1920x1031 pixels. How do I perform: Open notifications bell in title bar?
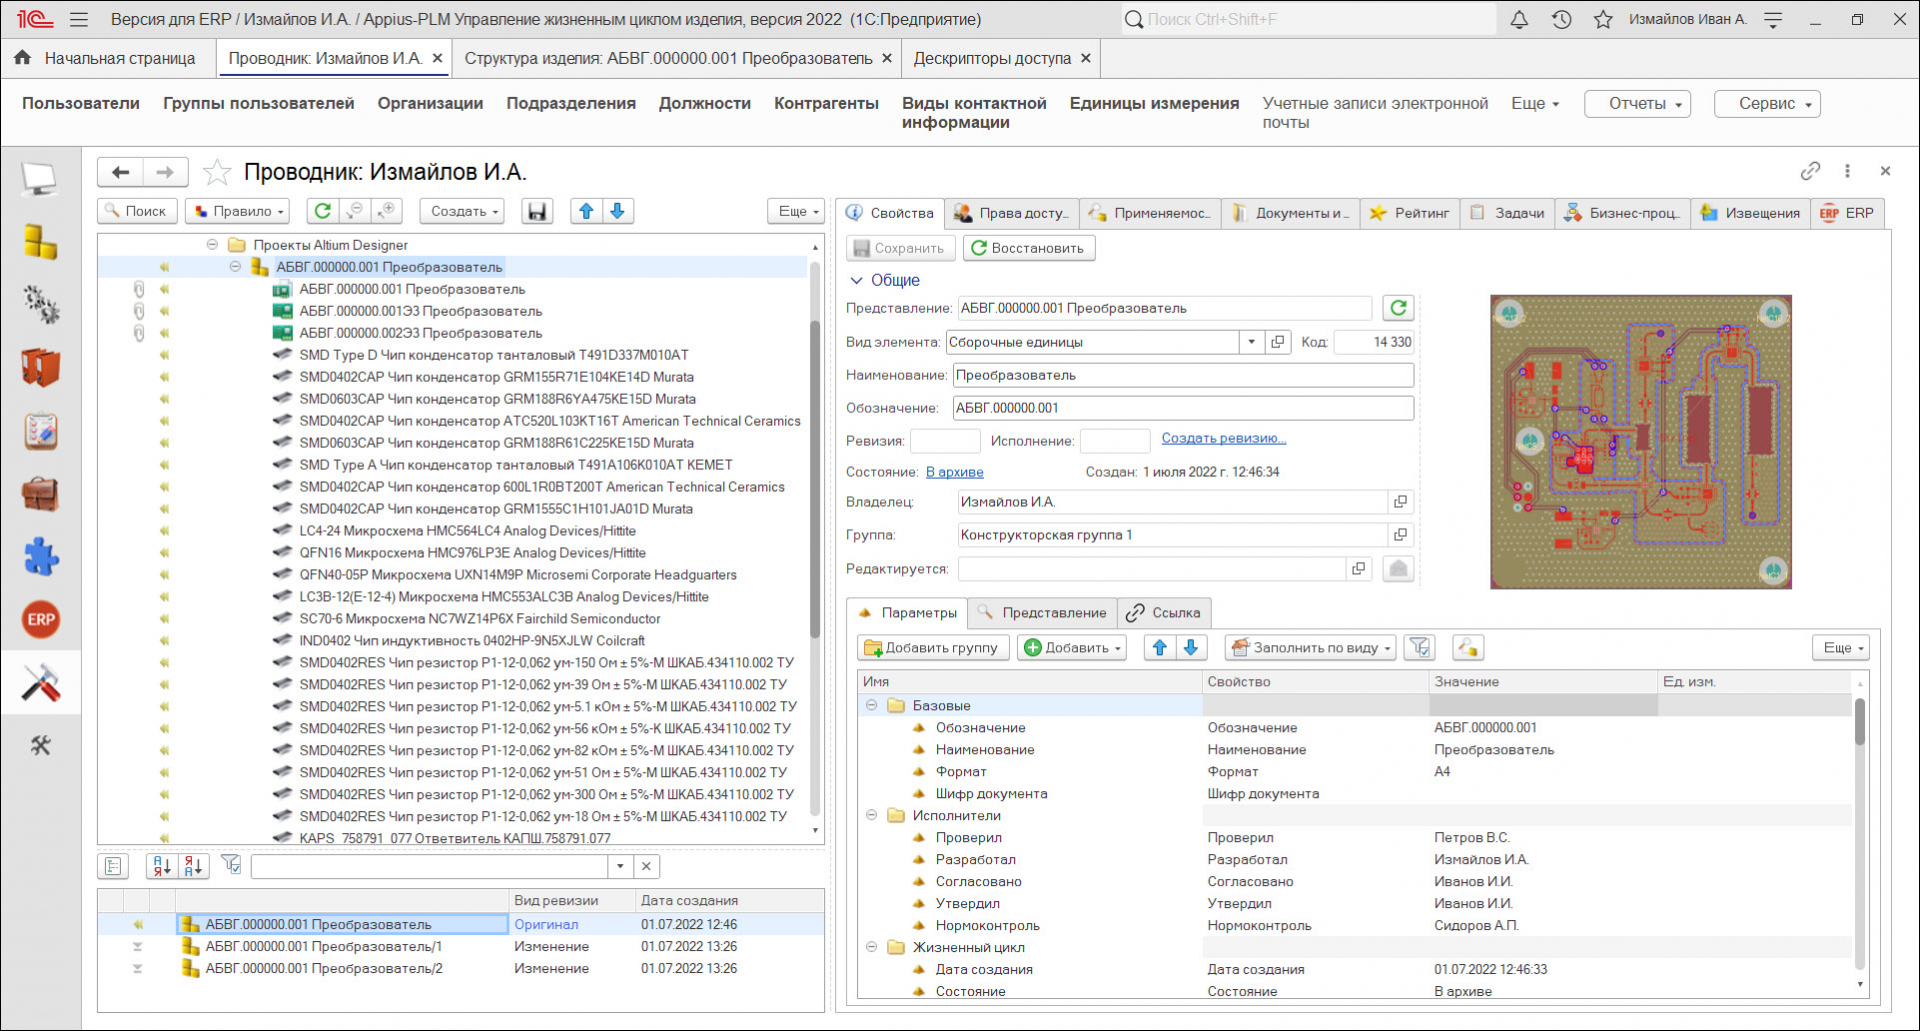pos(1519,19)
